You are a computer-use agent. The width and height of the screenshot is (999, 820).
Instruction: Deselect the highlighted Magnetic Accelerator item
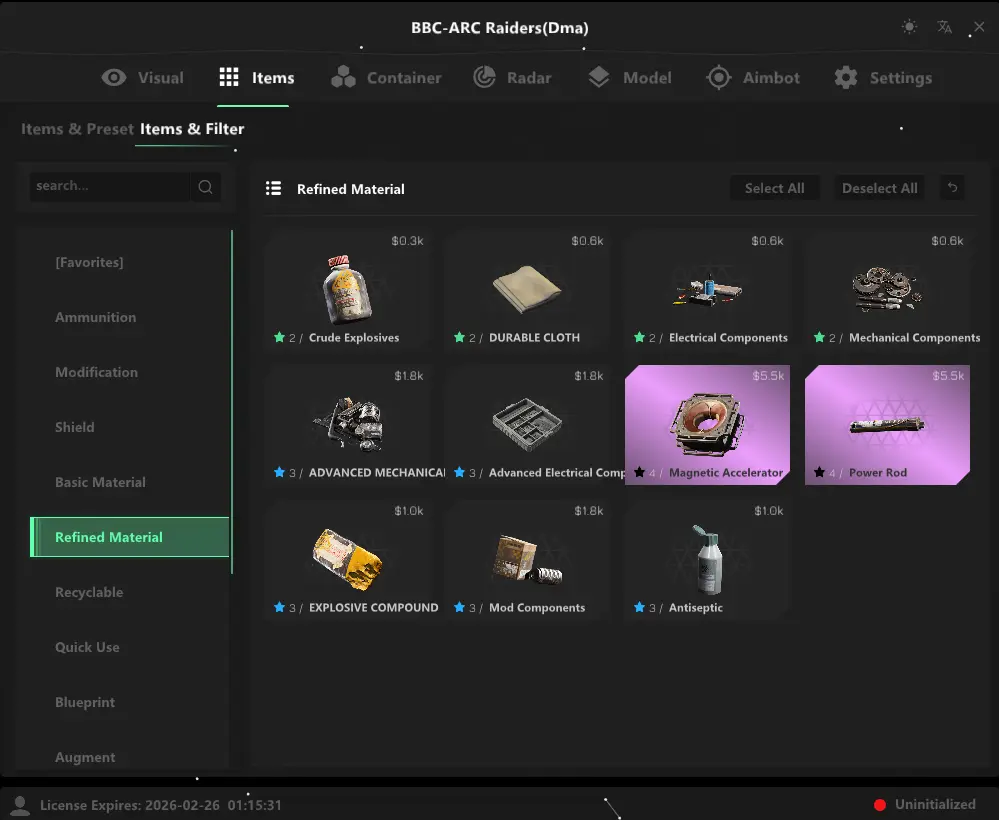pyautogui.click(x=707, y=424)
